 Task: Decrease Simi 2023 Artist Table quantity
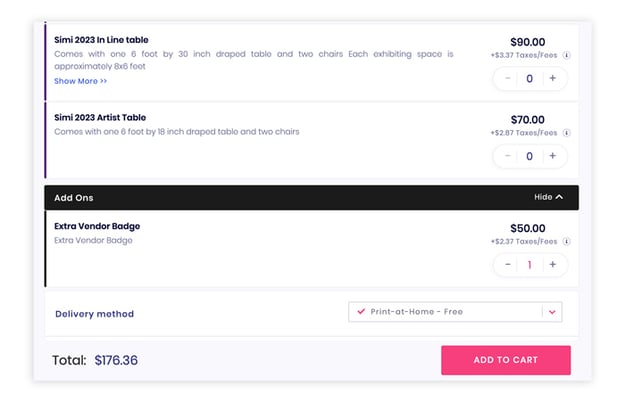point(507,156)
